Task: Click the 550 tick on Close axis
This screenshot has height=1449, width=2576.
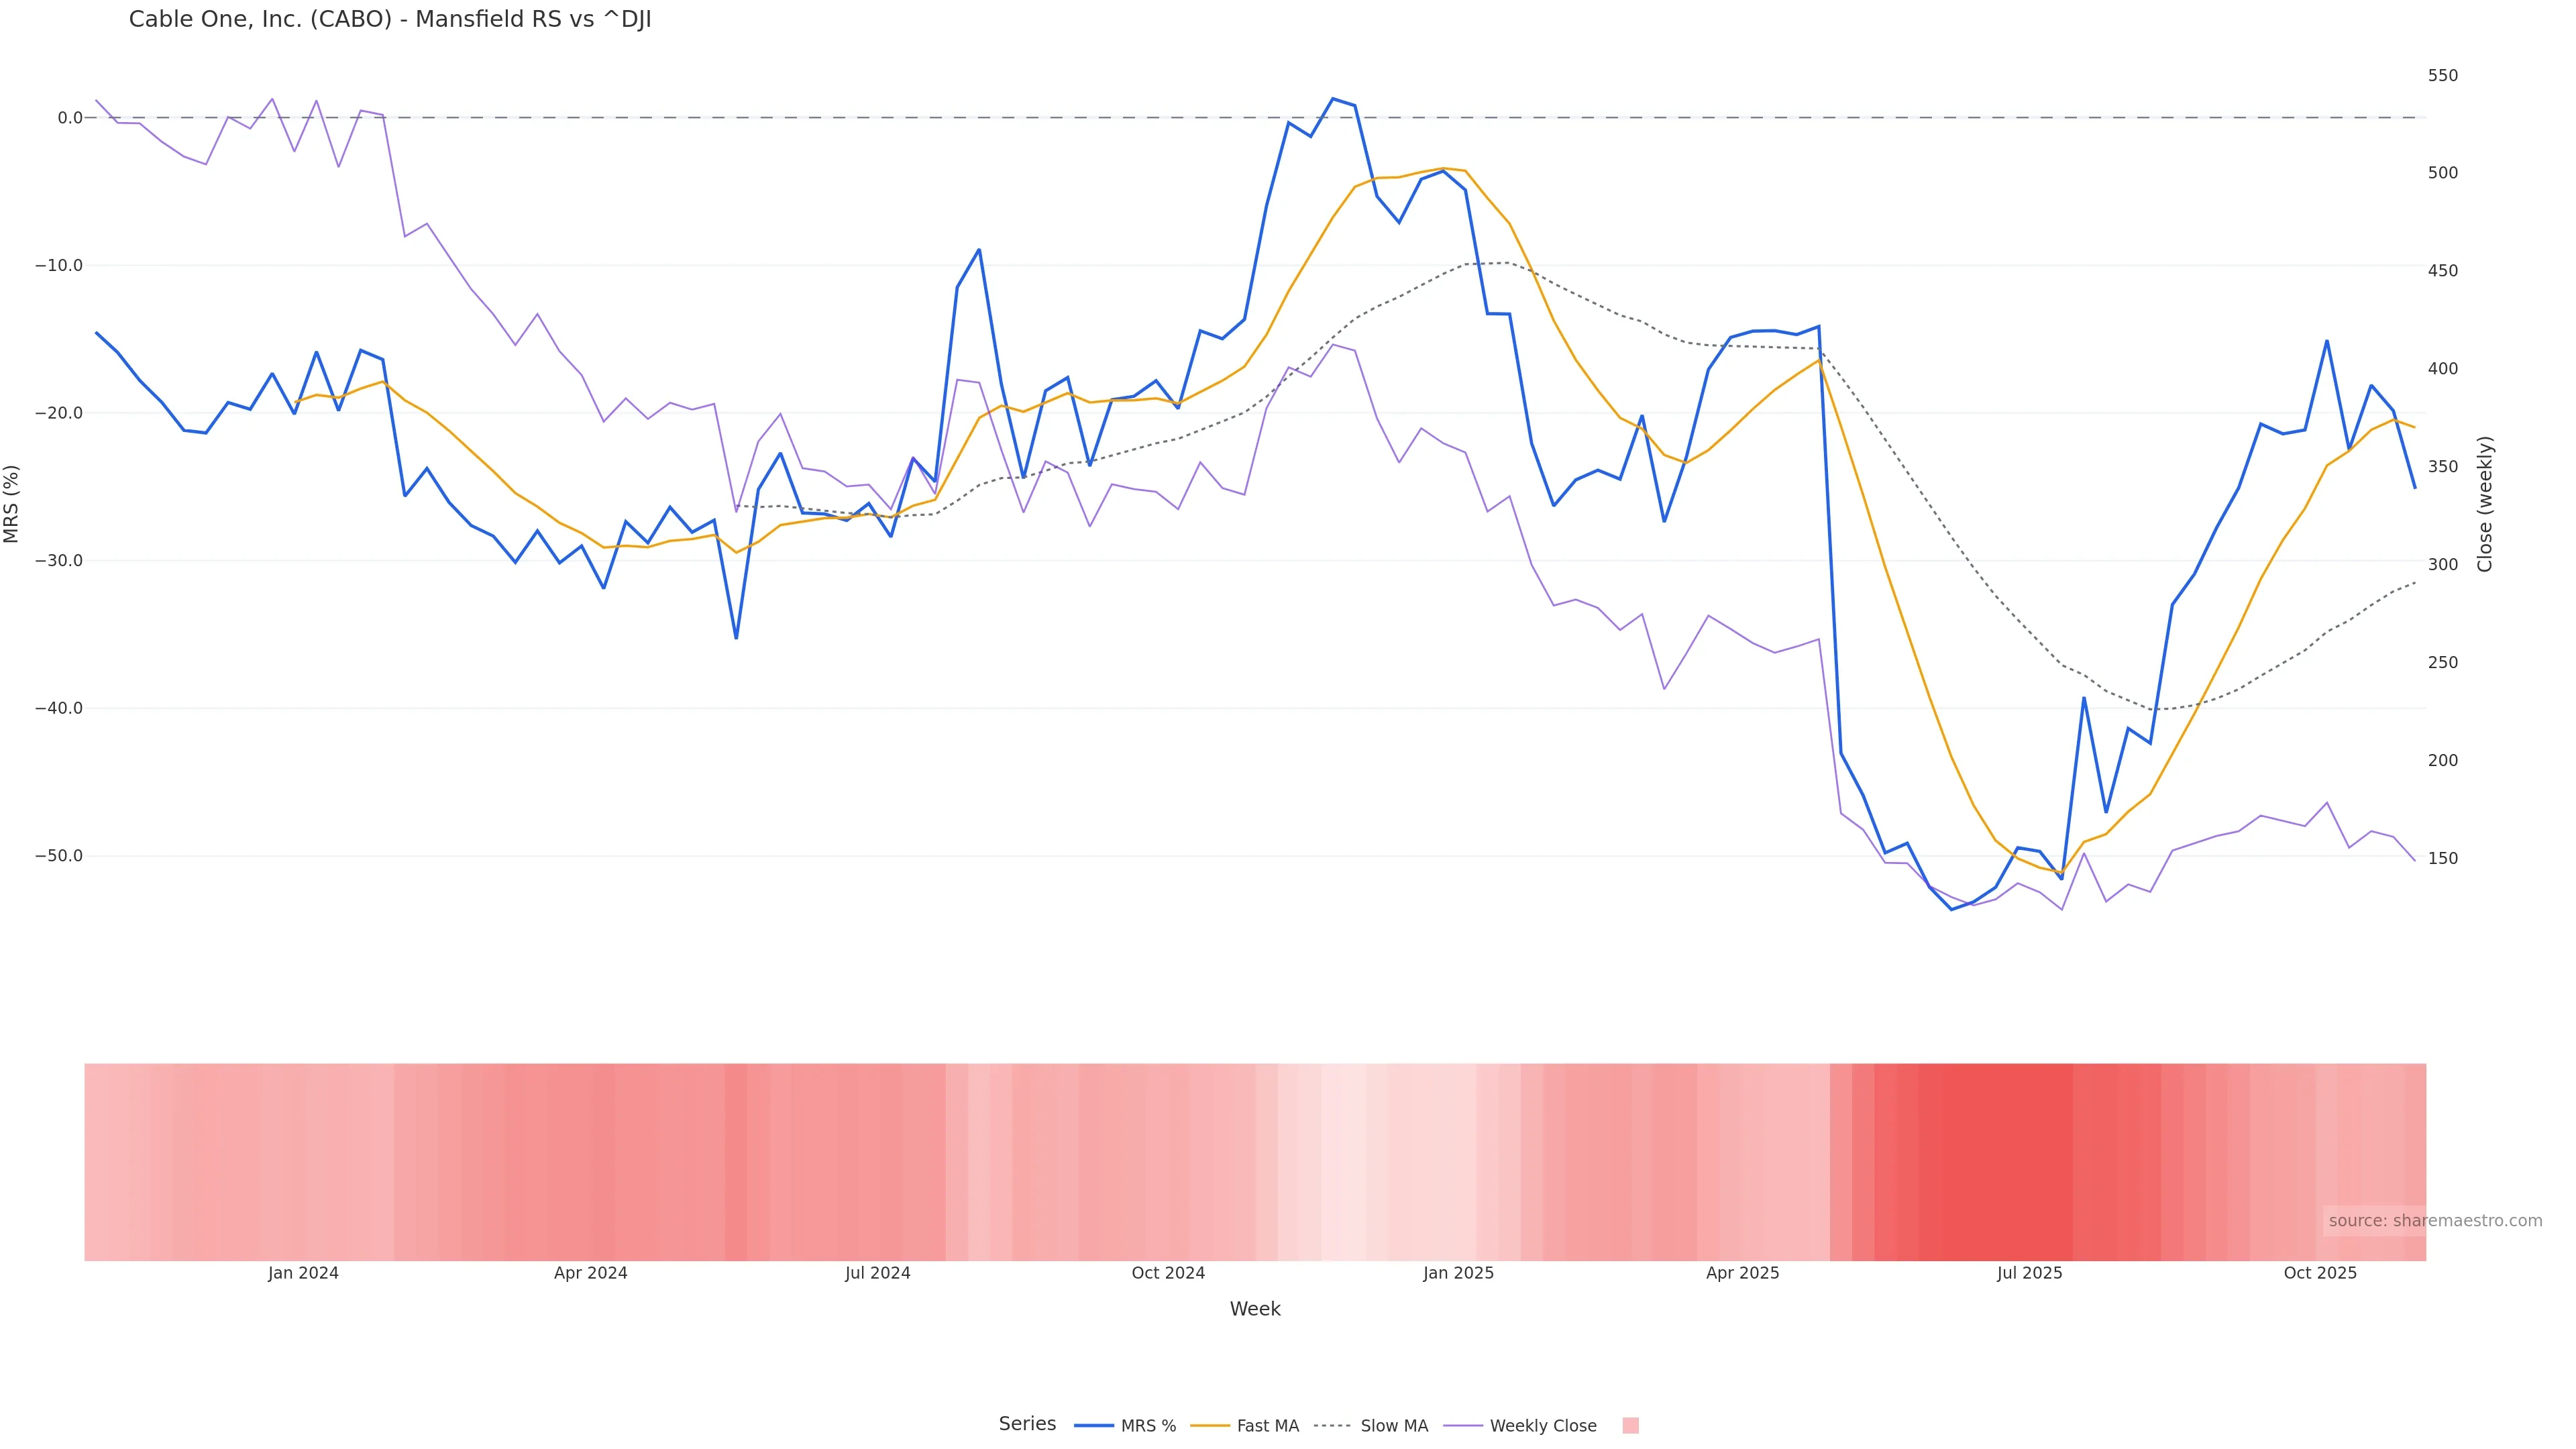Action: click(x=2442, y=76)
